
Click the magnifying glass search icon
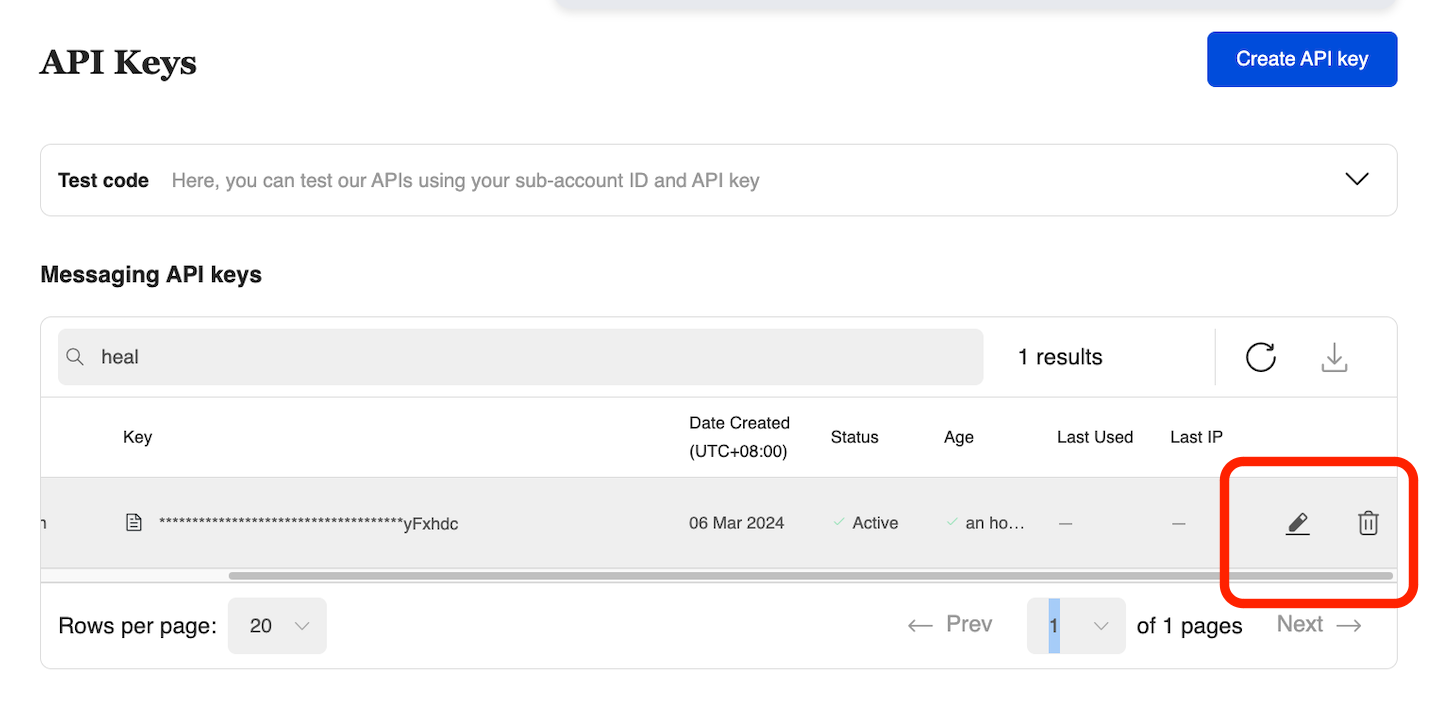[x=75, y=357]
